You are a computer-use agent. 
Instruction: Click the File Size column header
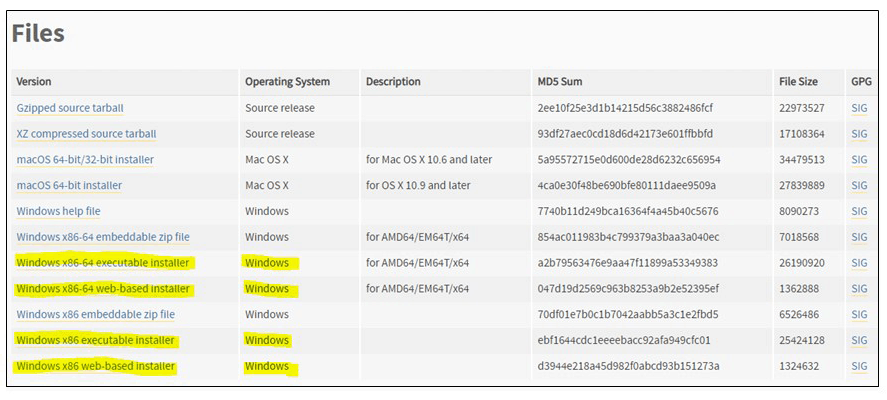[x=798, y=82]
